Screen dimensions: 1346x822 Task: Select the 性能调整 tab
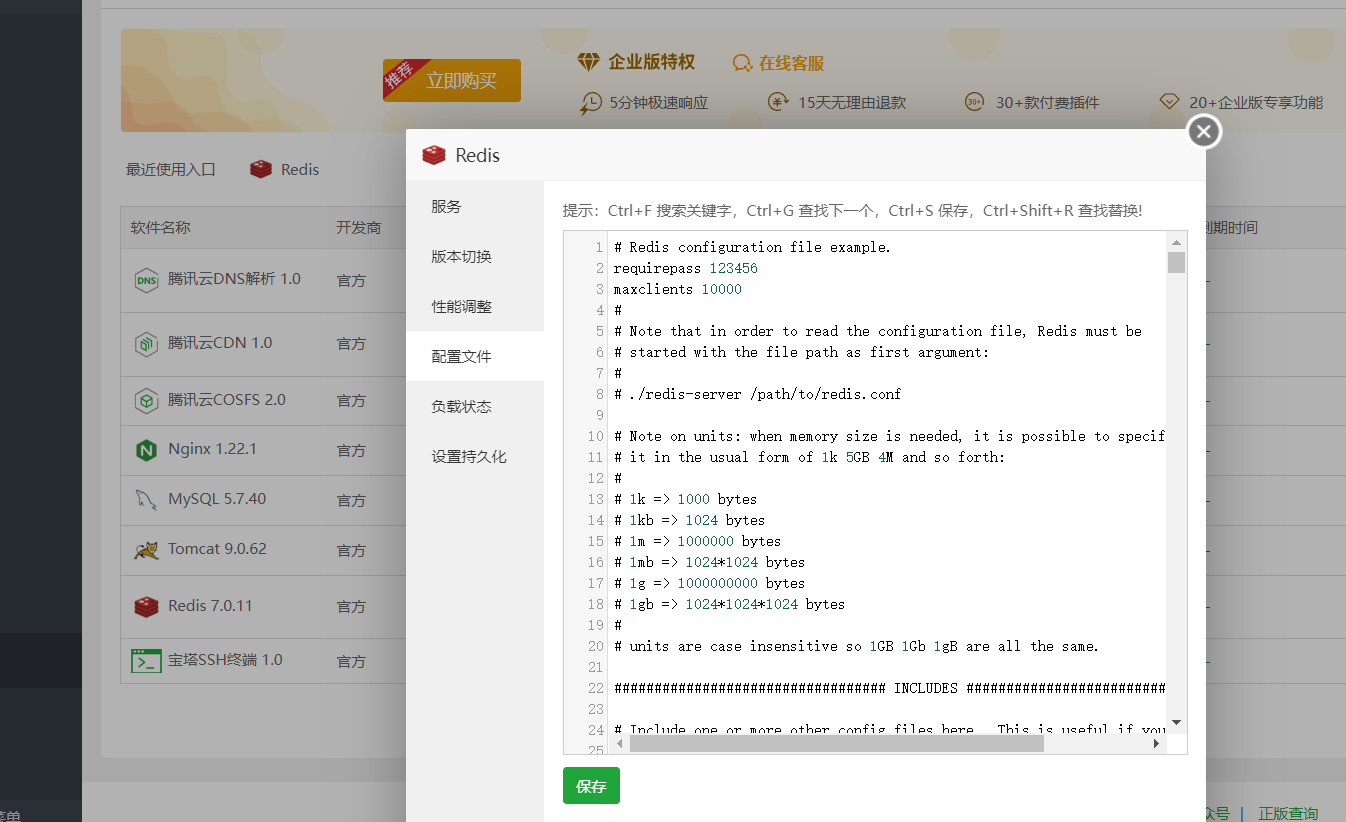461,306
